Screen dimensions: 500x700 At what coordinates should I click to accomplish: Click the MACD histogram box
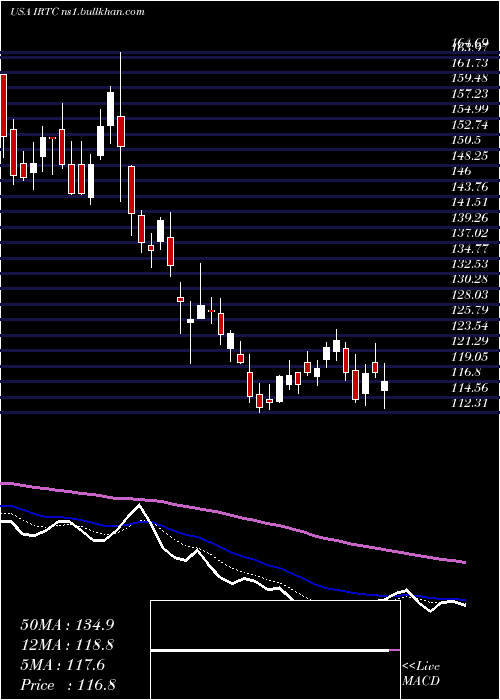point(275,650)
